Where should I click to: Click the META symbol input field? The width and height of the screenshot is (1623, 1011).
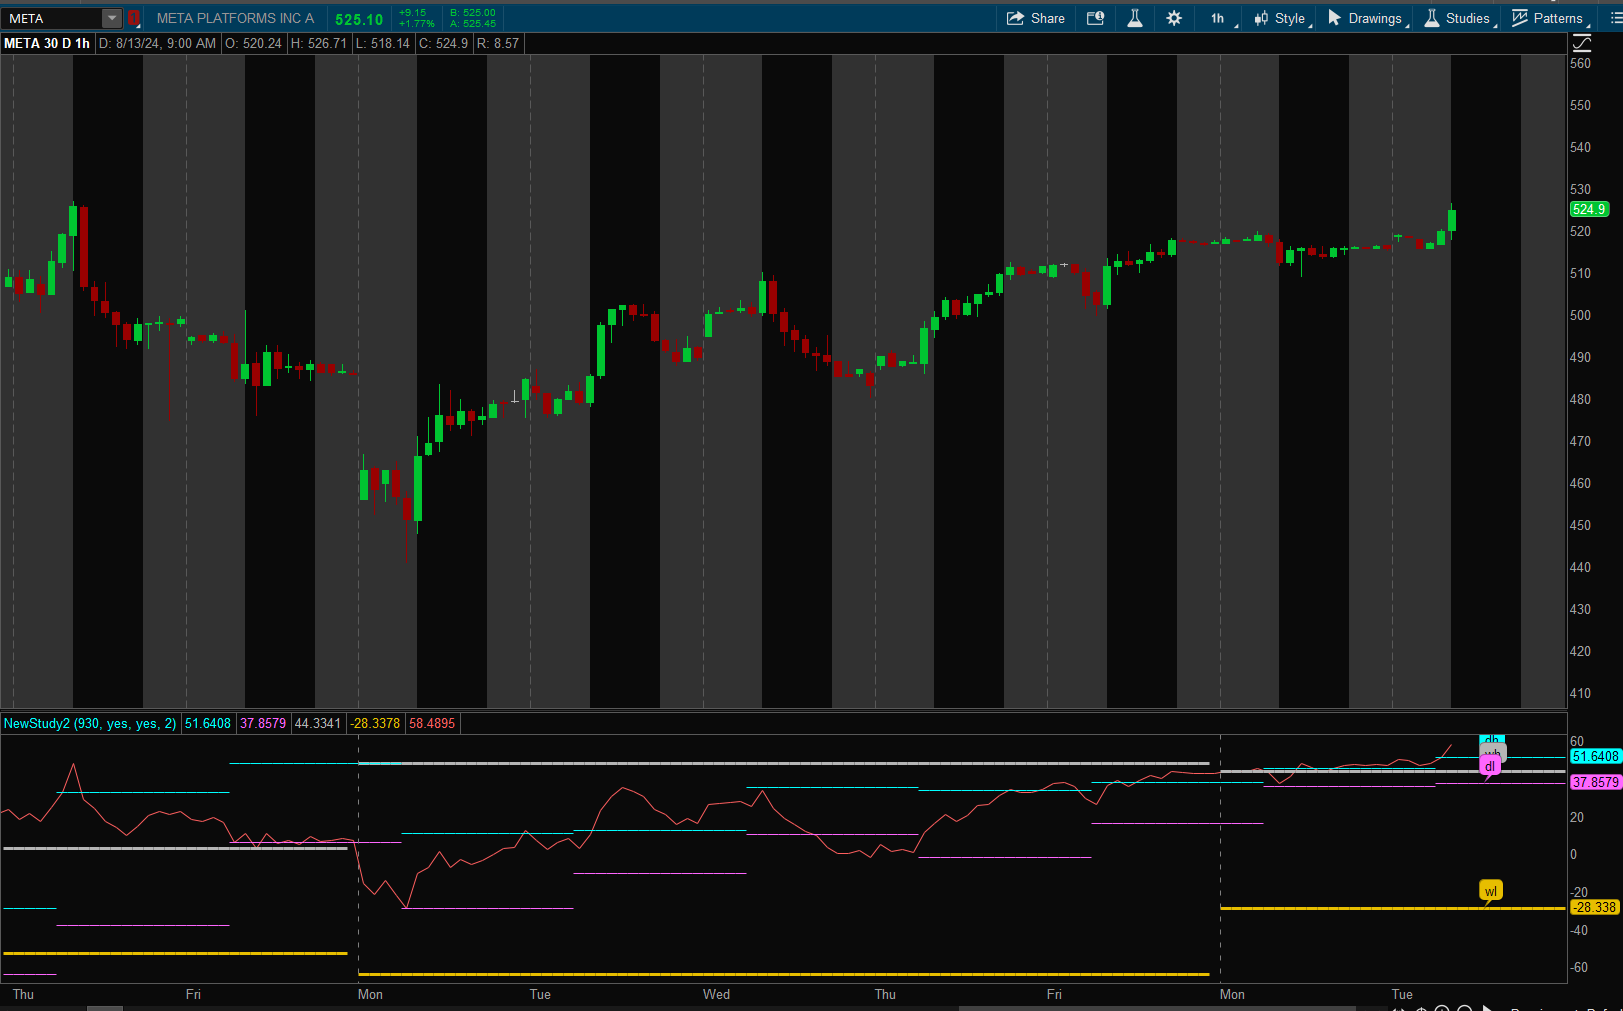(52, 18)
